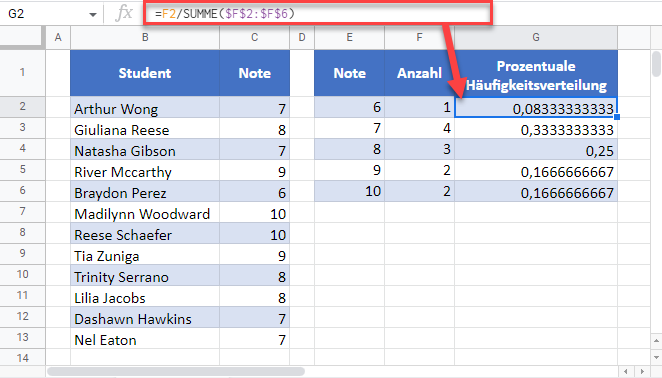This screenshot has height=378, width=662.
Task: Select row 2 header
Action: tap(22, 106)
